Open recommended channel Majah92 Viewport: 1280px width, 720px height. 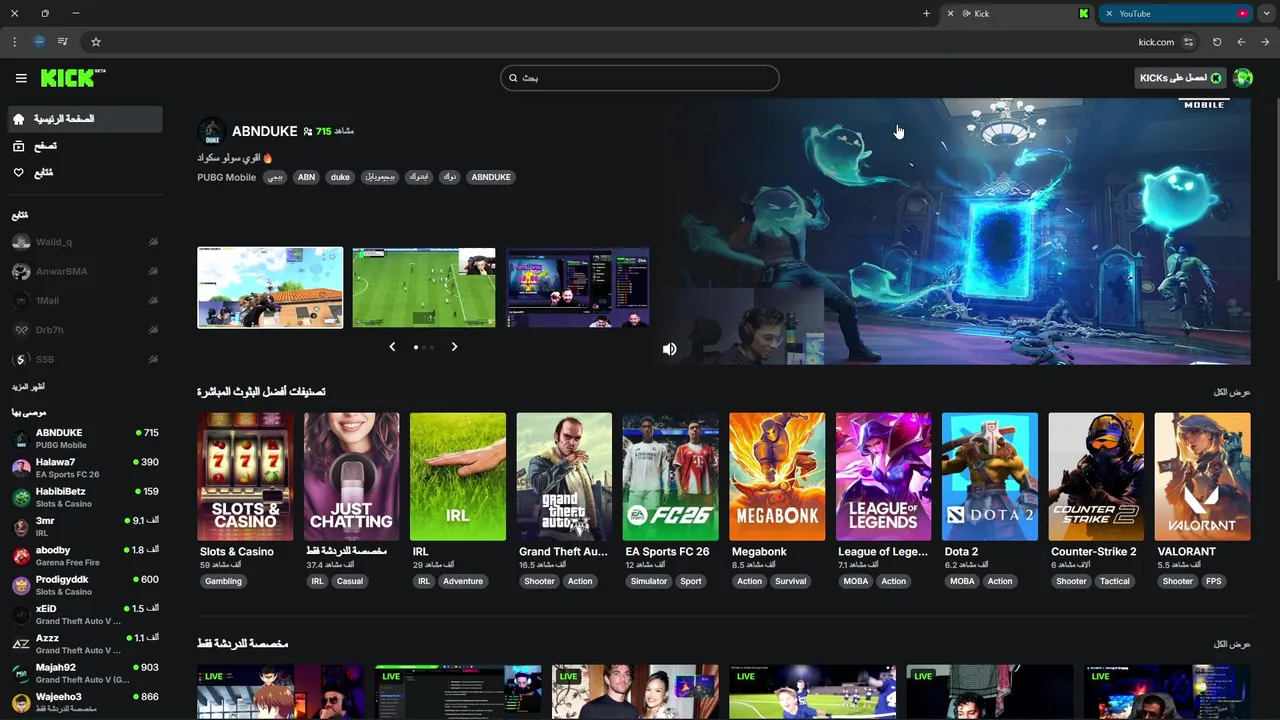[85, 673]
